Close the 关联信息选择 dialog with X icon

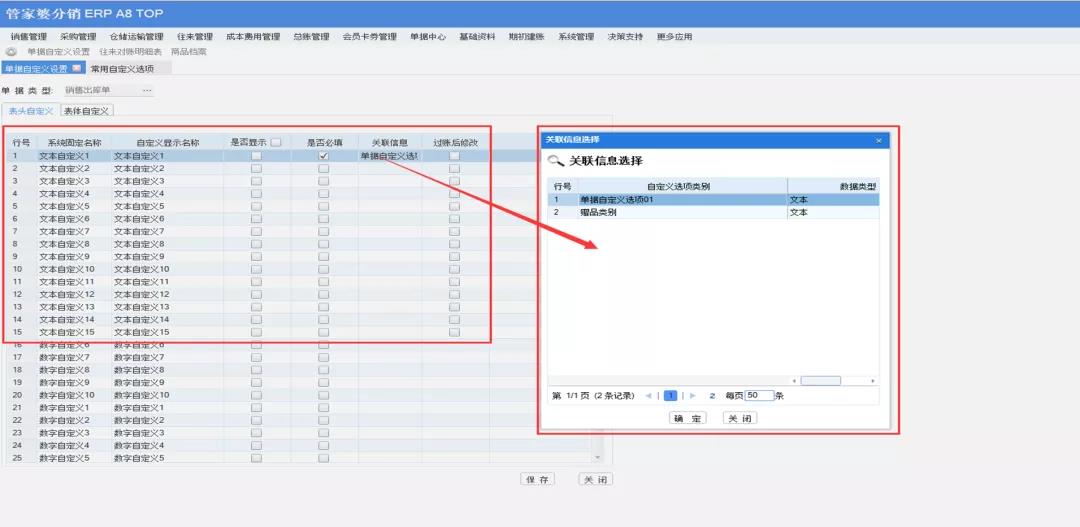point(878,140)
